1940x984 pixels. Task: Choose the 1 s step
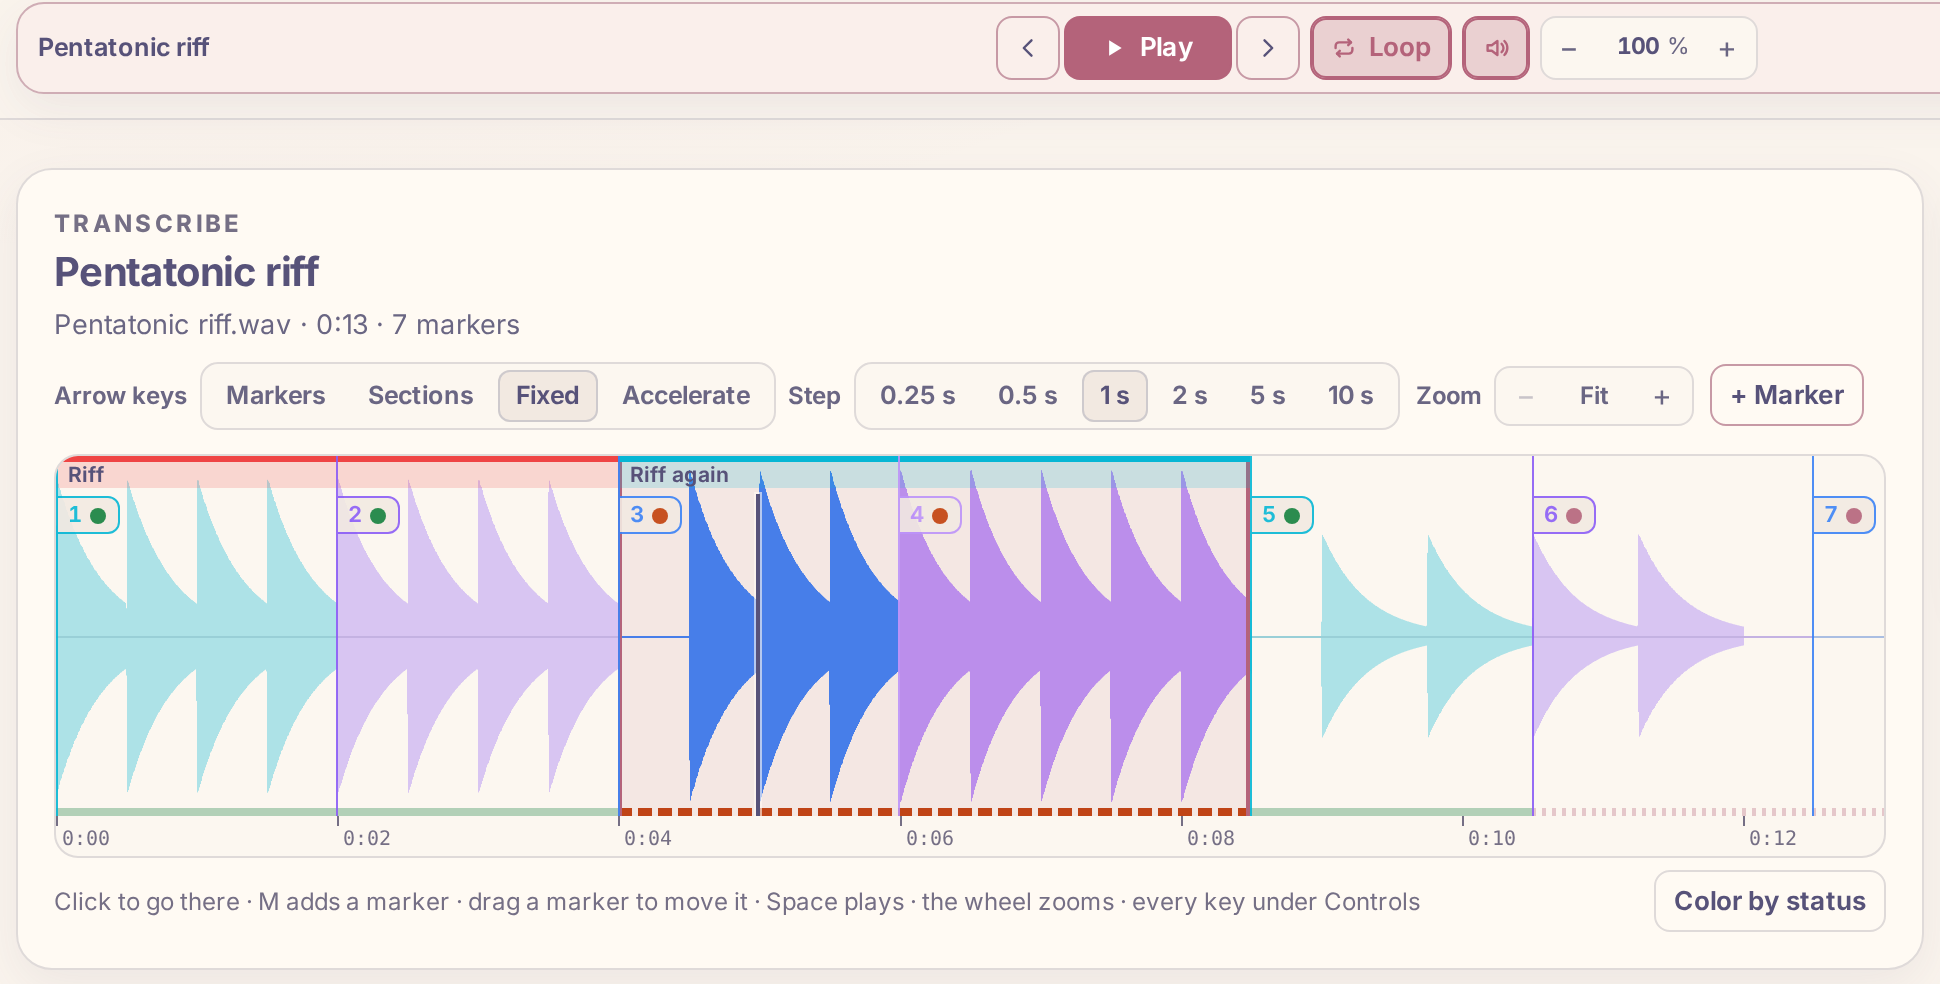[x=1114, y=396]
